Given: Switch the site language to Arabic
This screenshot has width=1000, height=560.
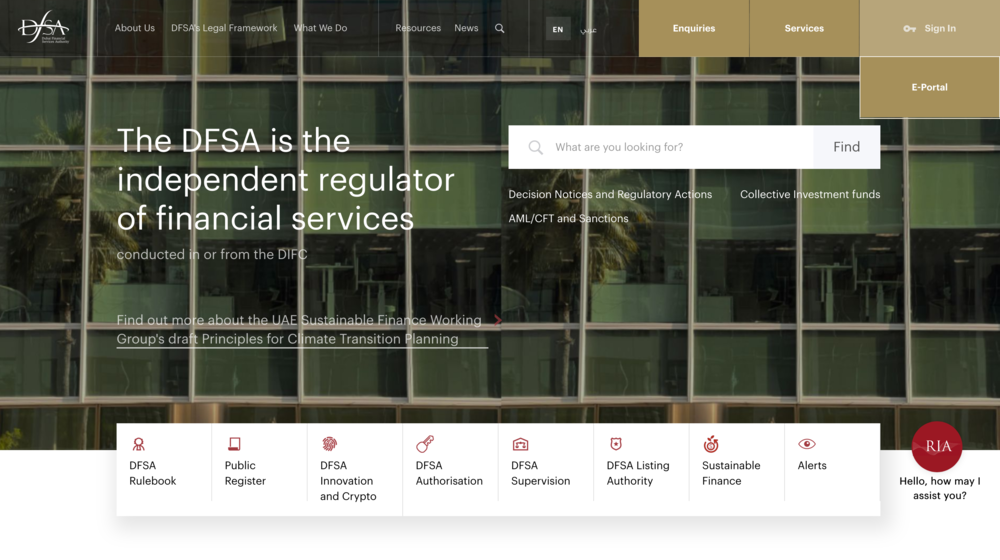Looking at the screenshot, I should tap(588, 29).
